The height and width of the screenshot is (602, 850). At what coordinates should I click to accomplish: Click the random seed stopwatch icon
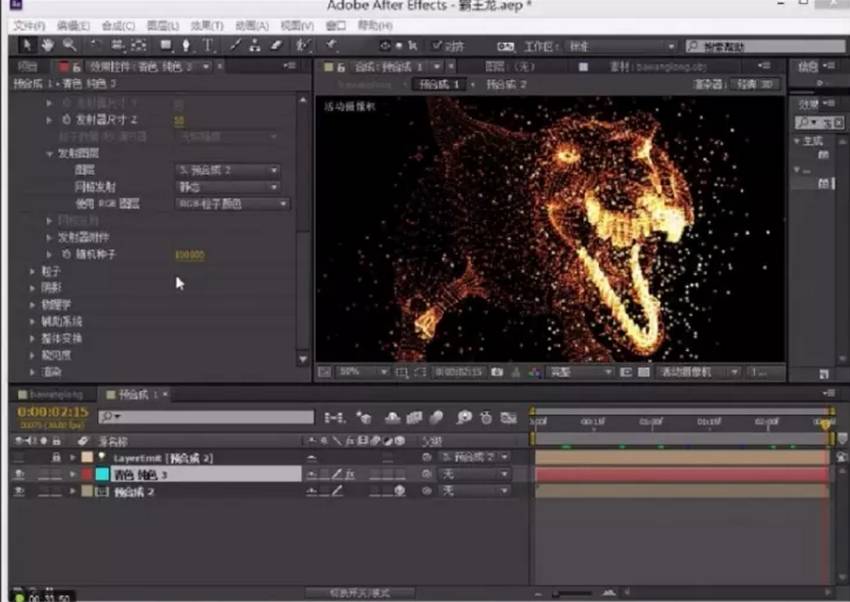click(x=66, y=254)
